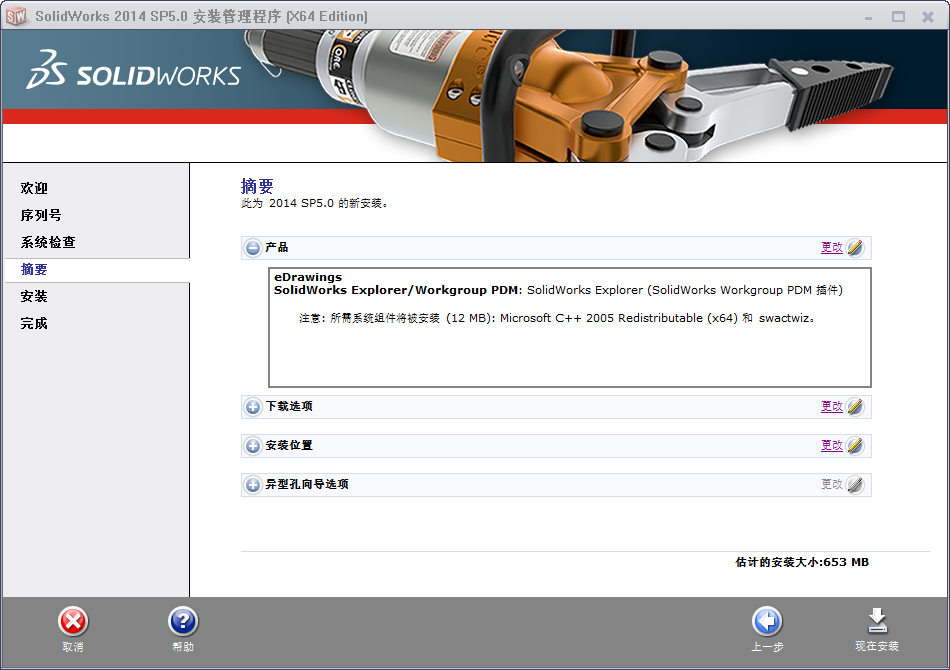Click the 摘要 page heading
950x670 pixels.
click(257, 186)
